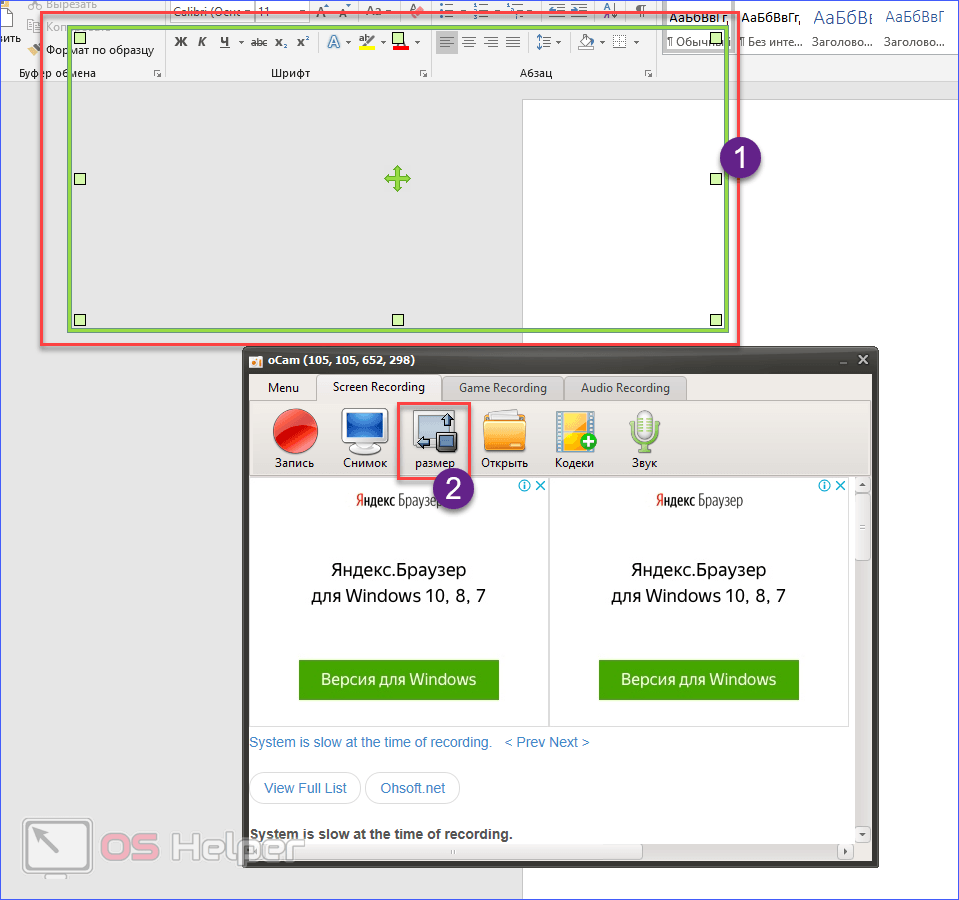Viewport: 959px width, 900px height.
Task: Open the Шрифт font dialog launcher
Action: pos(424,74)
